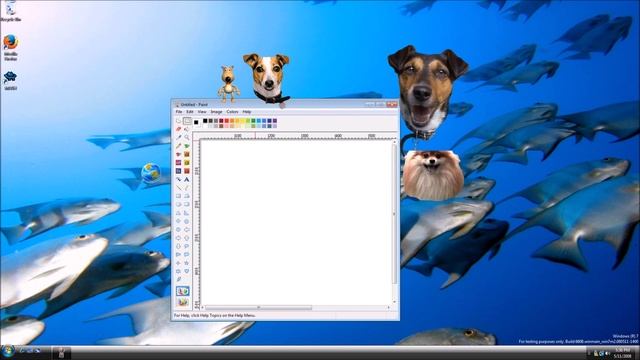Select the Fill With Color bucket tool
The height and width of the screenshot is (360, 640).
pyautogui.click(x=187, y=129)
